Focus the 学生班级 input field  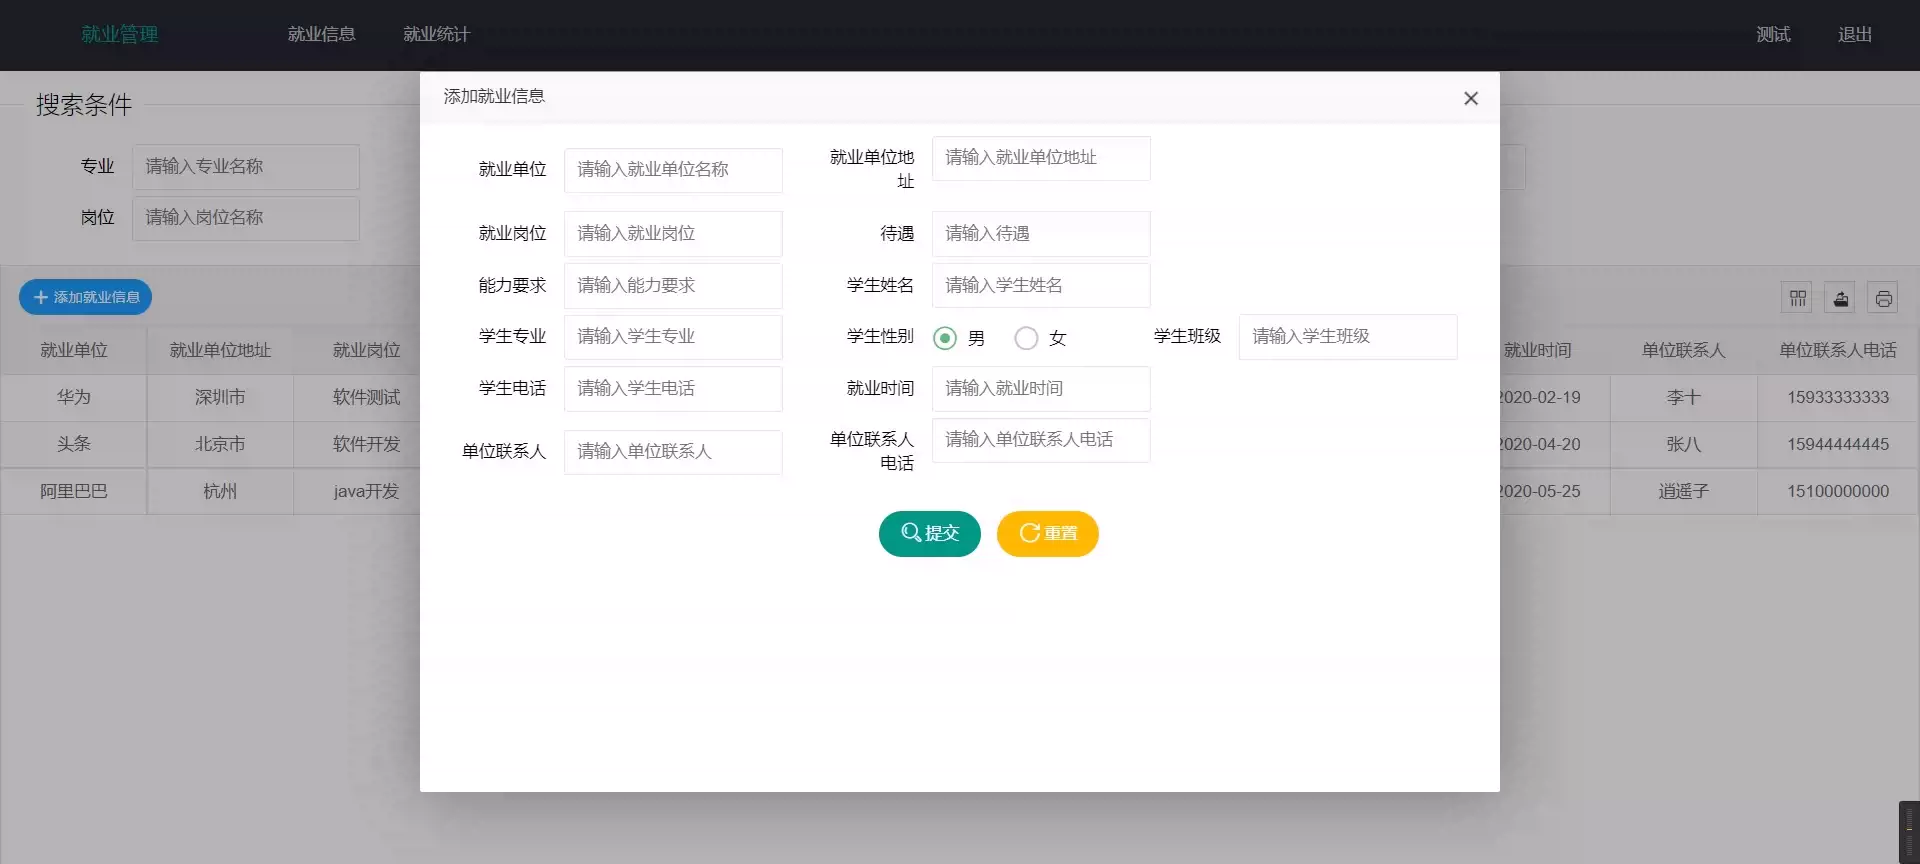pyautogui.click(x=1347, y=337)
